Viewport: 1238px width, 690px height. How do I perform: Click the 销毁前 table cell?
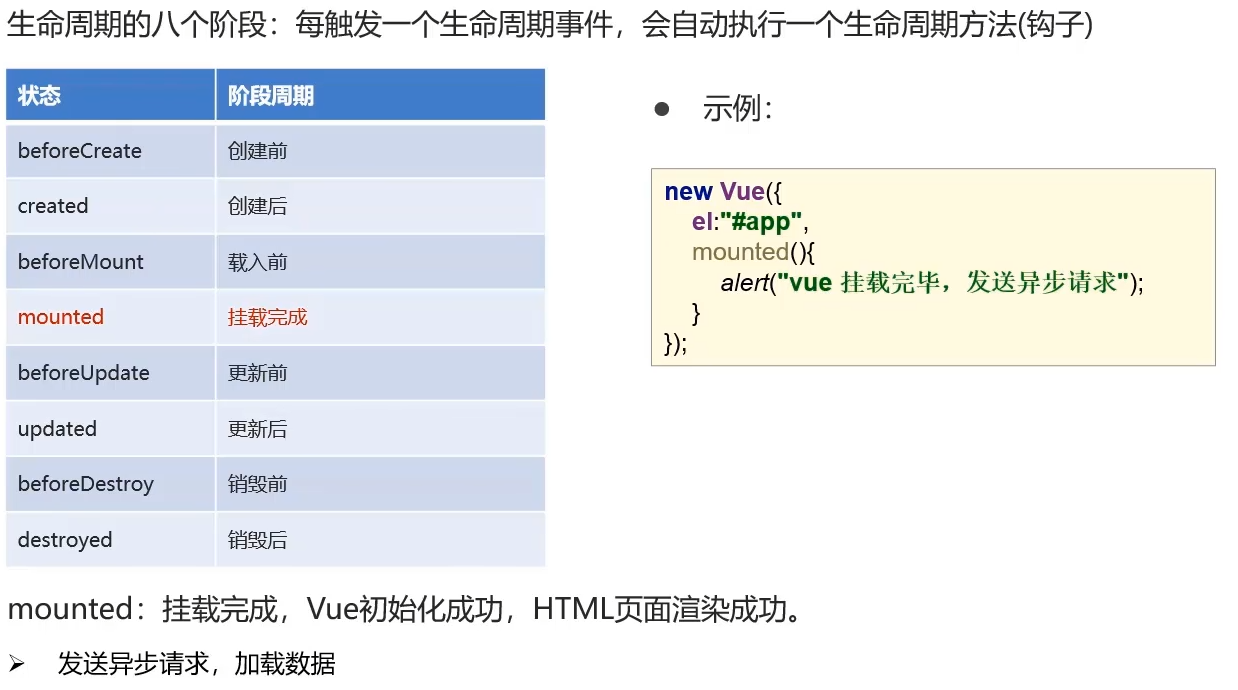(258, 484)
